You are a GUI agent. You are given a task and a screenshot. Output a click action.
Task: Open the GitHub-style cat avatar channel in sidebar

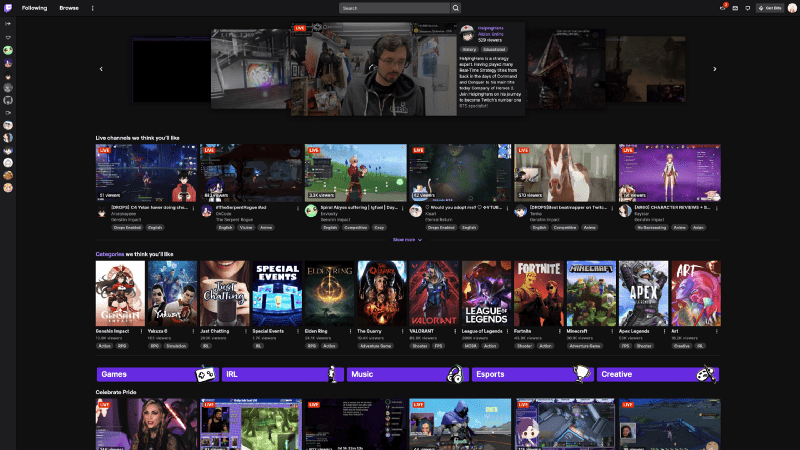[8, 100]
